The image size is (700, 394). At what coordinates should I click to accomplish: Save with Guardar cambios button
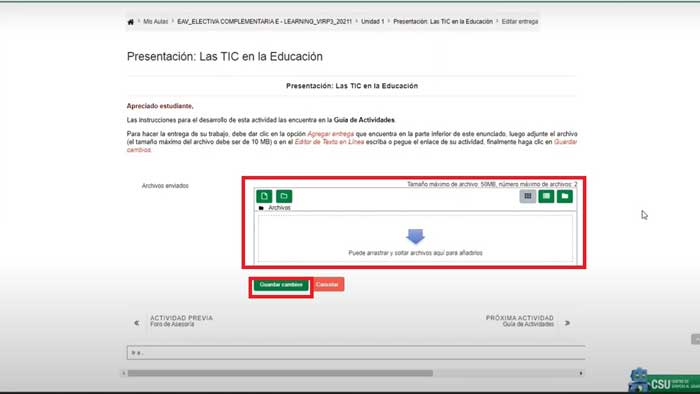point(281,285)
